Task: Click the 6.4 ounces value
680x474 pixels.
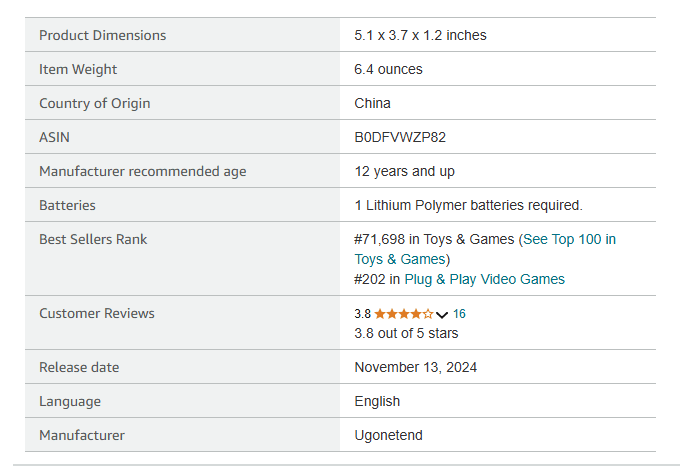Action: pos(388,69)
